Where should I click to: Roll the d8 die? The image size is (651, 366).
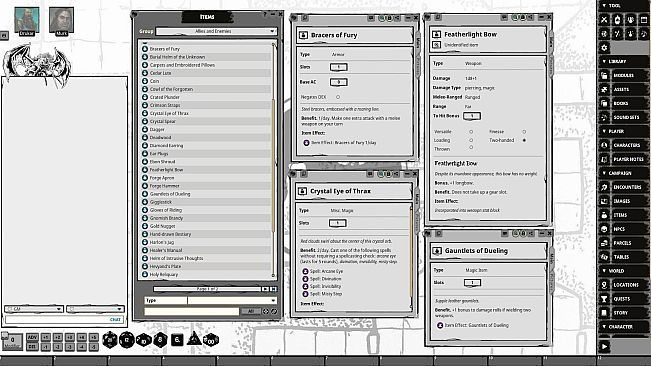point(160,340)
